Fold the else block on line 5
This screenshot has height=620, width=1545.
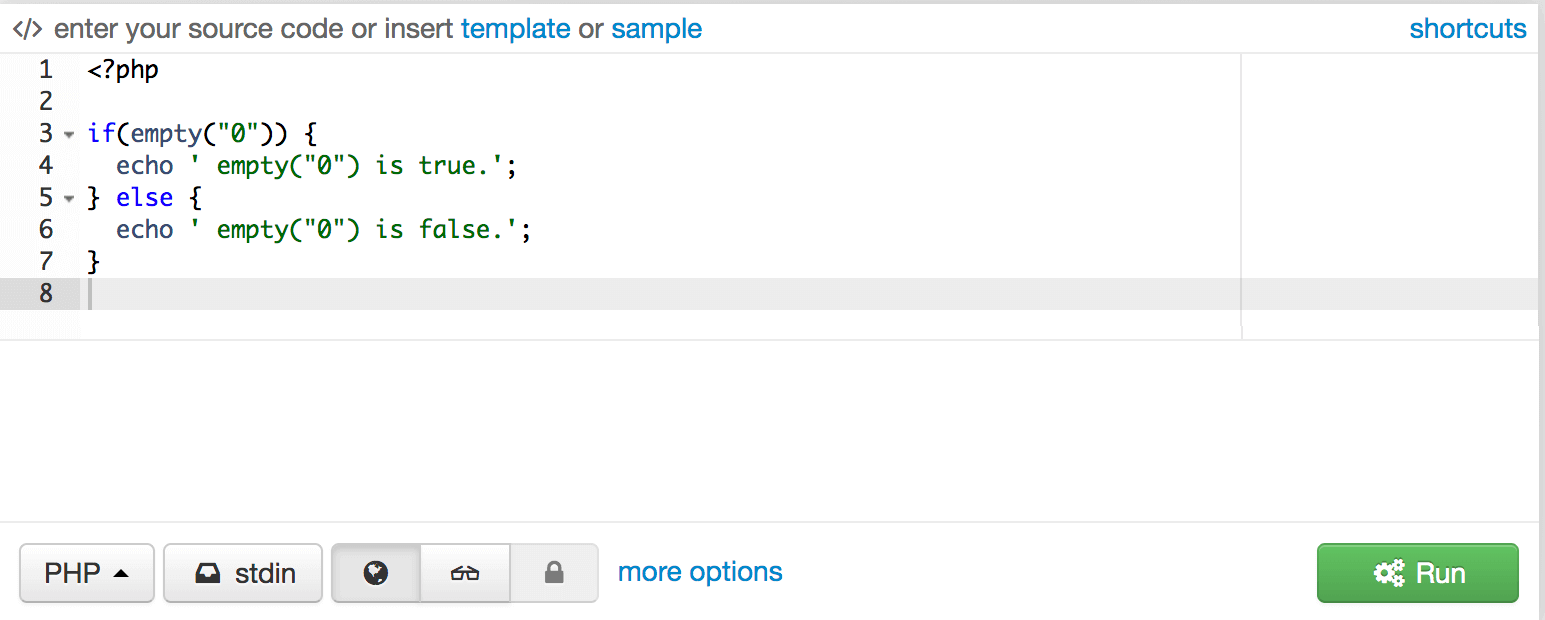pos(69,198)
